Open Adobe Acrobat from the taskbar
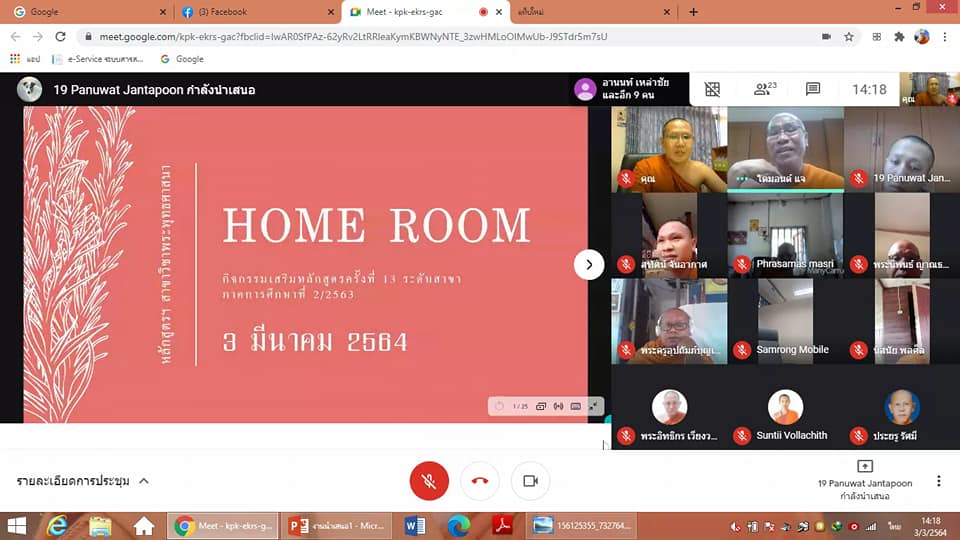 pos(502,526)
